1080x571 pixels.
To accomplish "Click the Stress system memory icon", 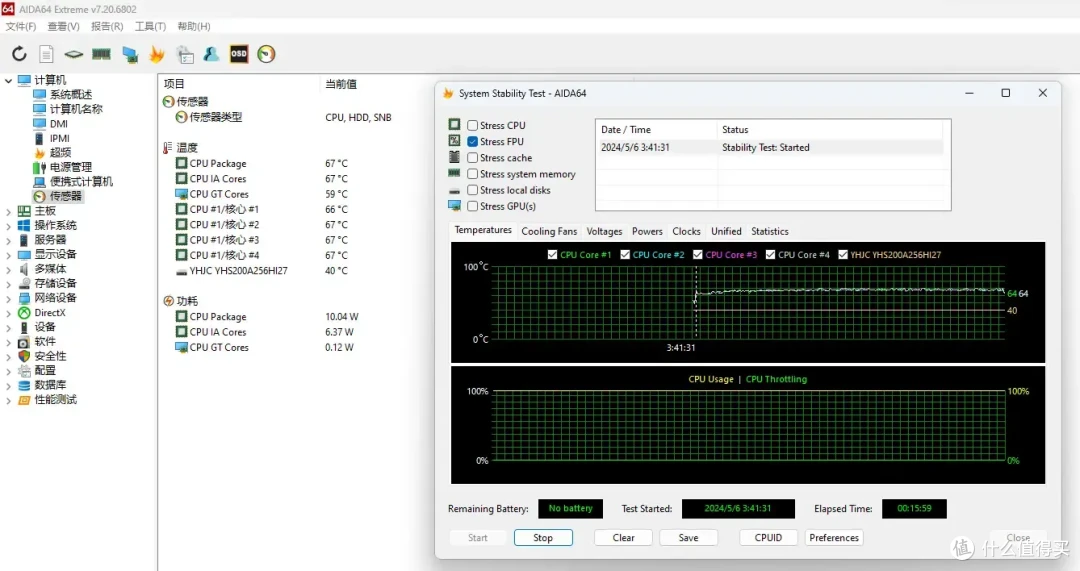I will point(455,173).
